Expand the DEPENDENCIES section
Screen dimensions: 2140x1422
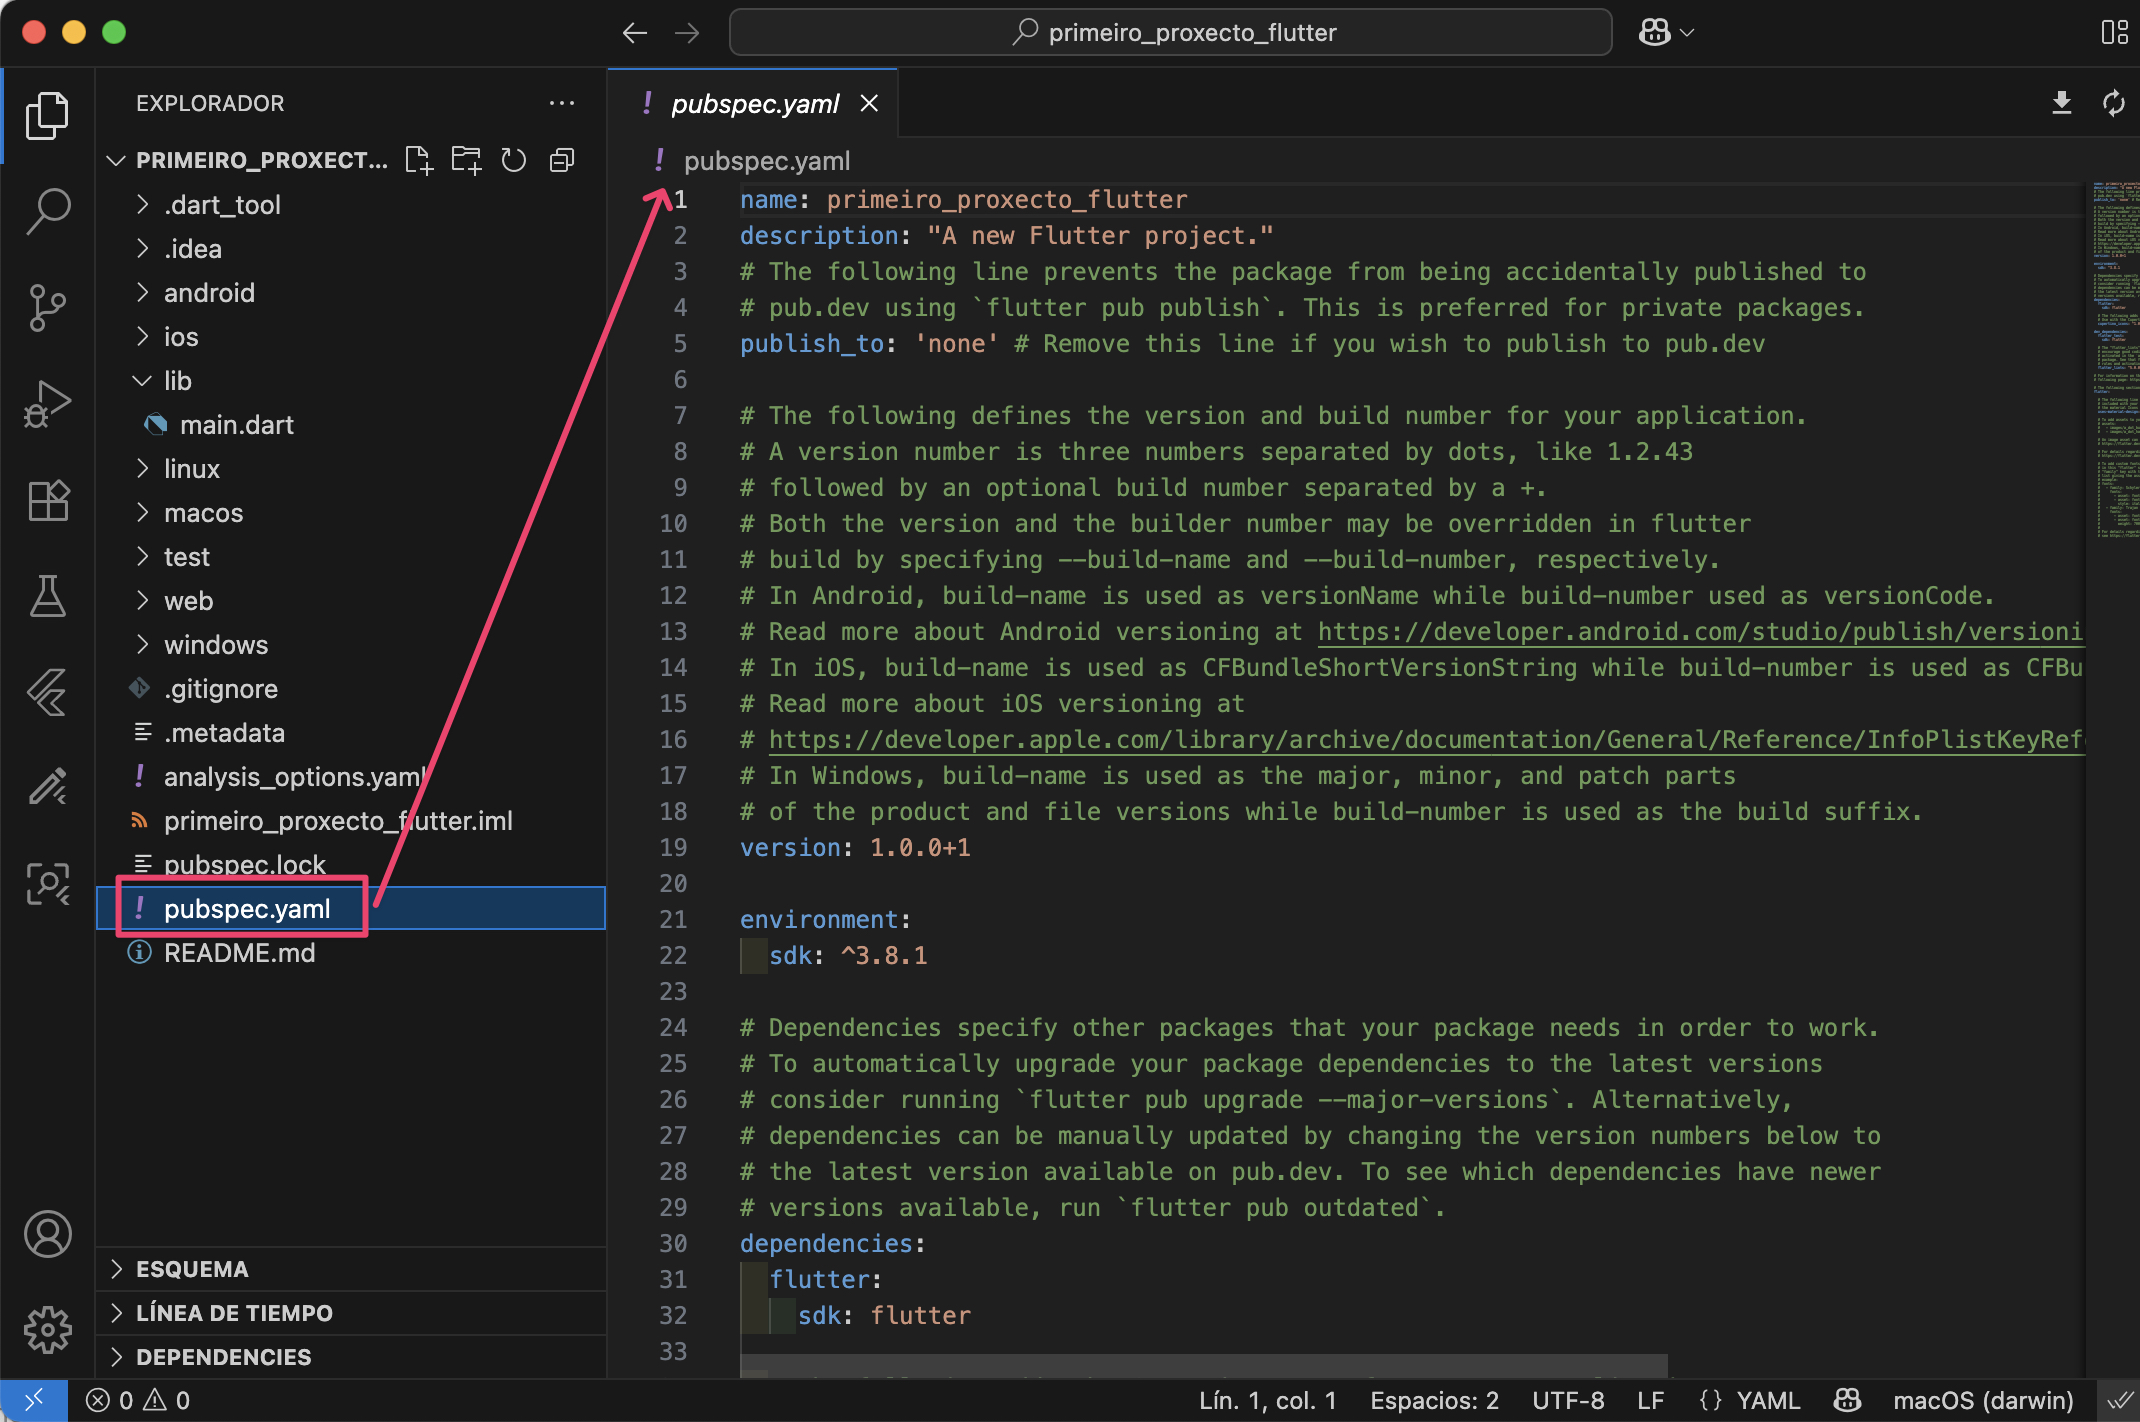coord(223,1357)
